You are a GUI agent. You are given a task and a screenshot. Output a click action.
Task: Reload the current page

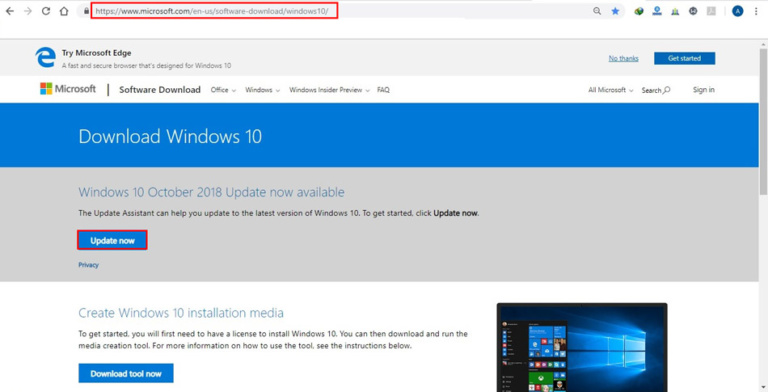(x=46, y=11)
